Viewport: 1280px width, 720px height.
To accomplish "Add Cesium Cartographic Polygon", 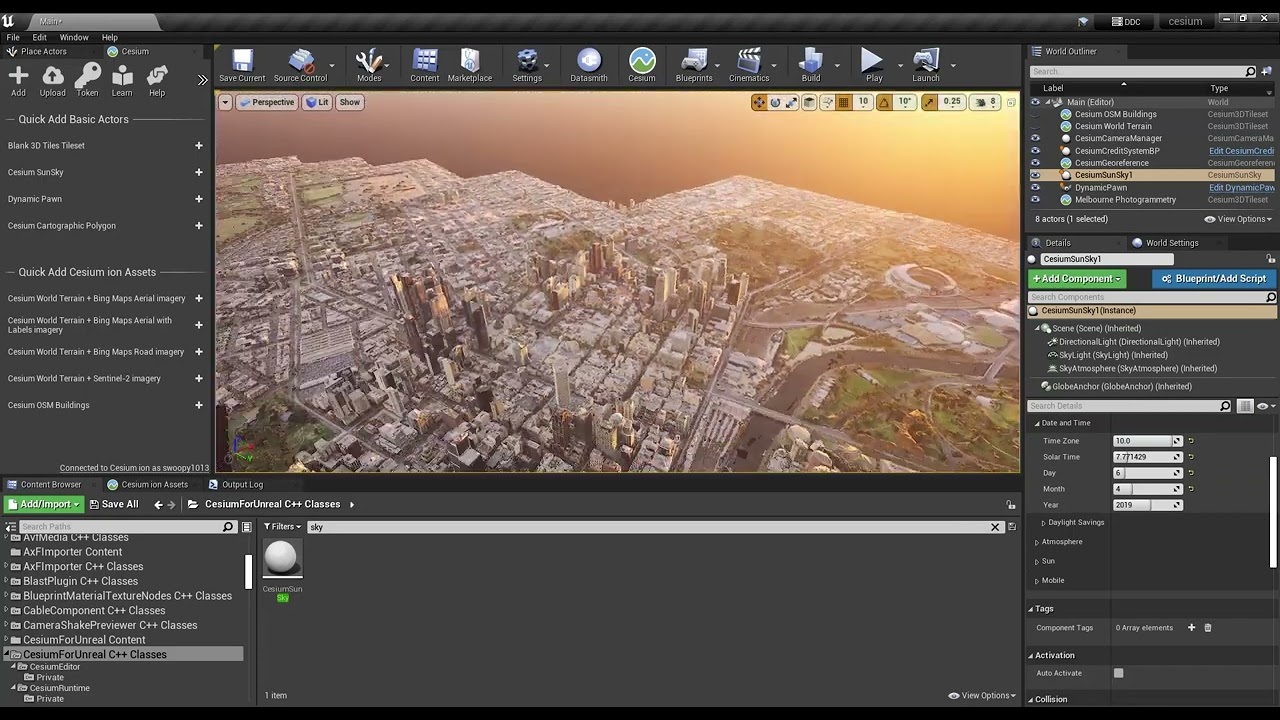I will [x=198, y=226].
